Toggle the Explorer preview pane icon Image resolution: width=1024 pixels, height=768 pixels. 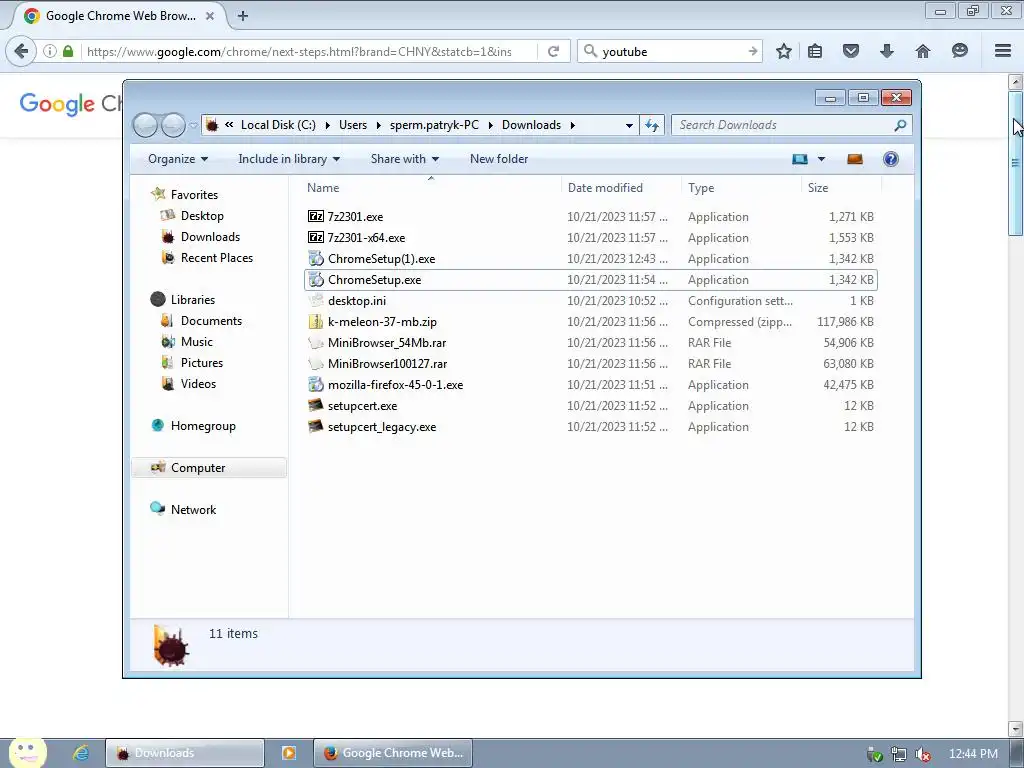[x=854, y=159]
